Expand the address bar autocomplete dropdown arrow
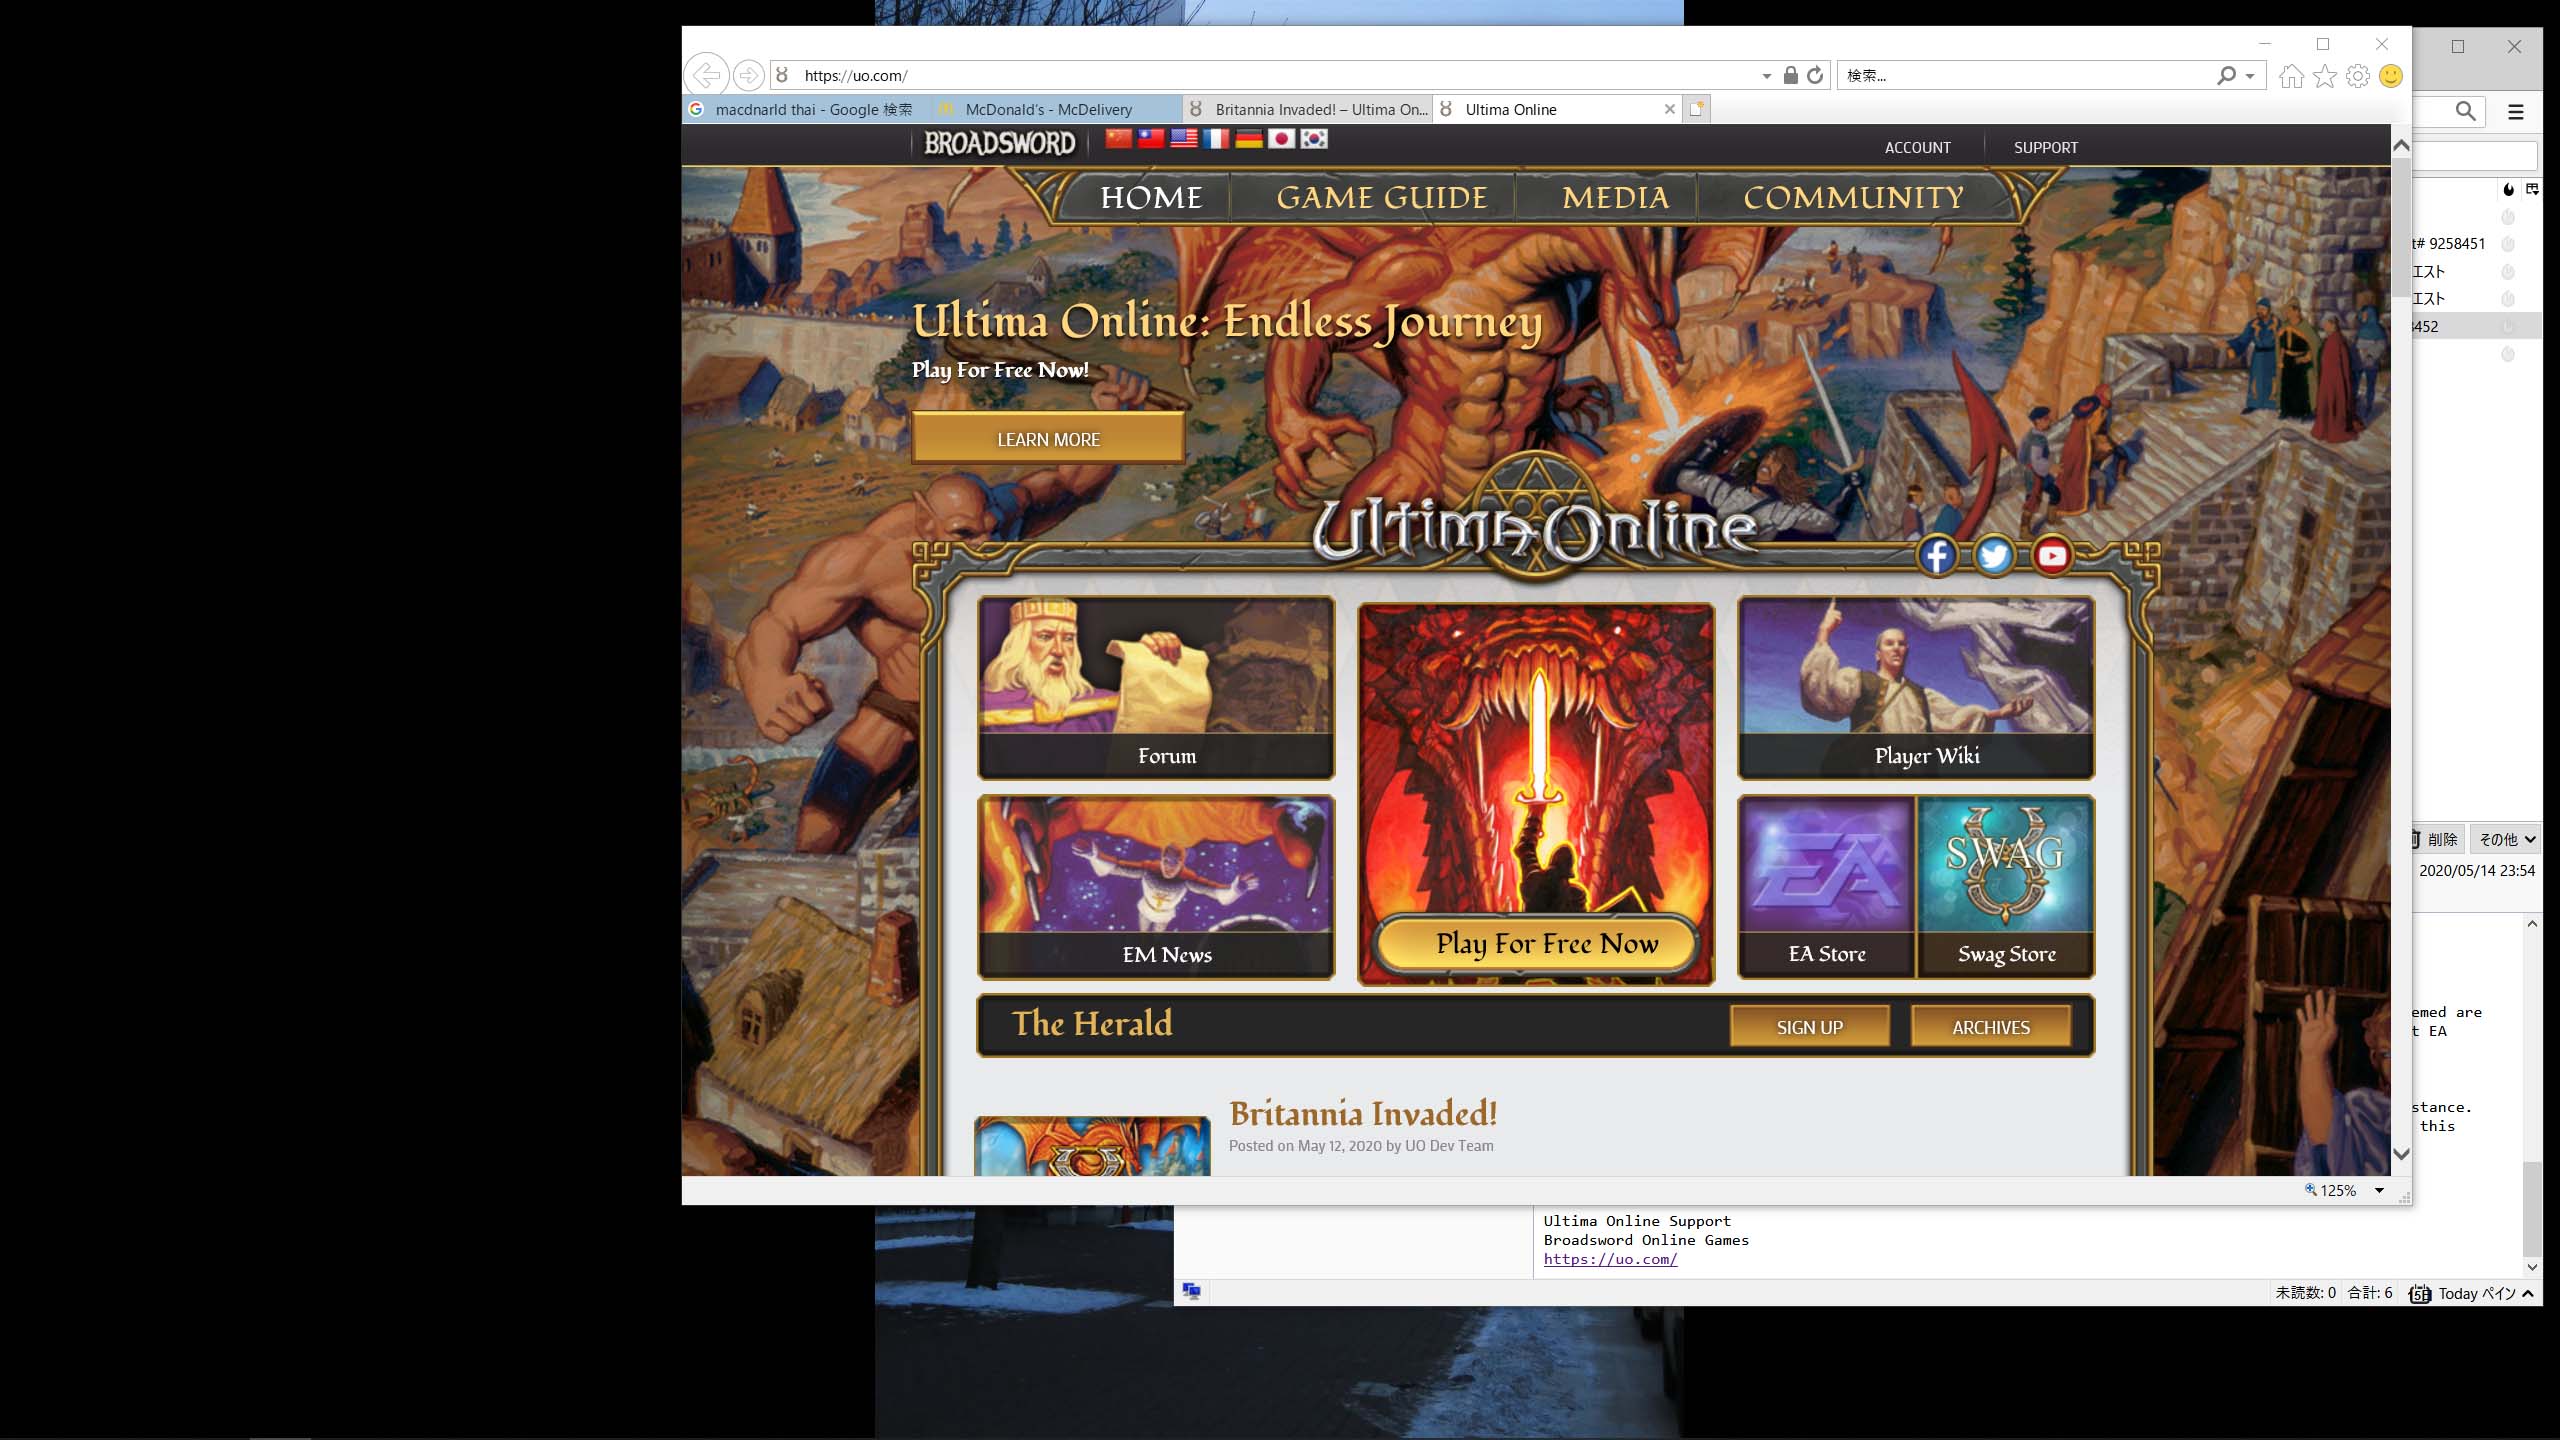Image resolution: width=2560 pixels, height=1440 pixels. (1766, 76)
